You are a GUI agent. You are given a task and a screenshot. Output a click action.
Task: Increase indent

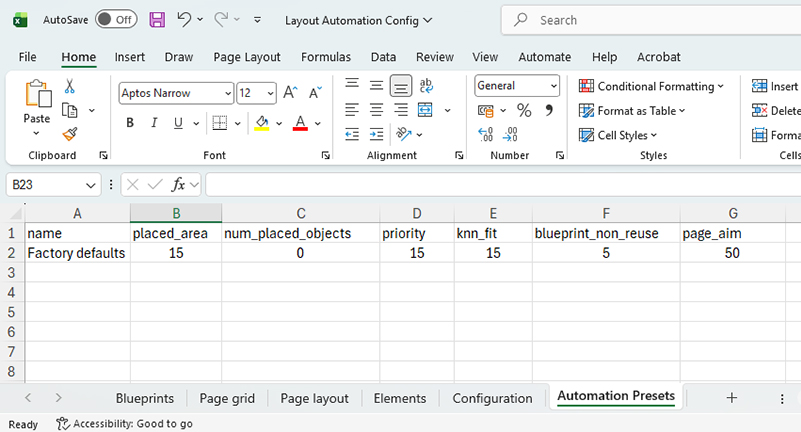pyautogui.click(x=376, y=134)
